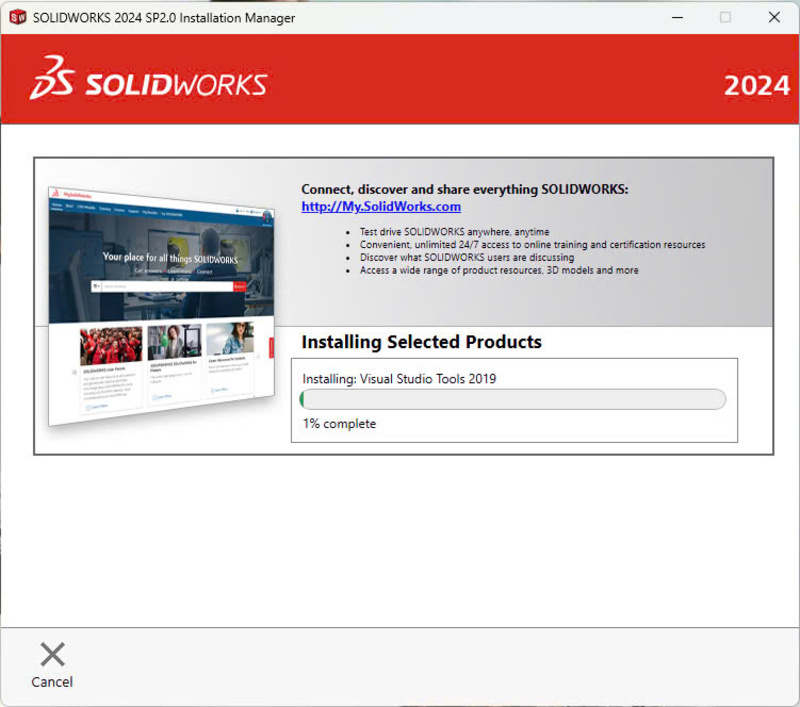Minimize the Installation Manager window

coord(677,17)
